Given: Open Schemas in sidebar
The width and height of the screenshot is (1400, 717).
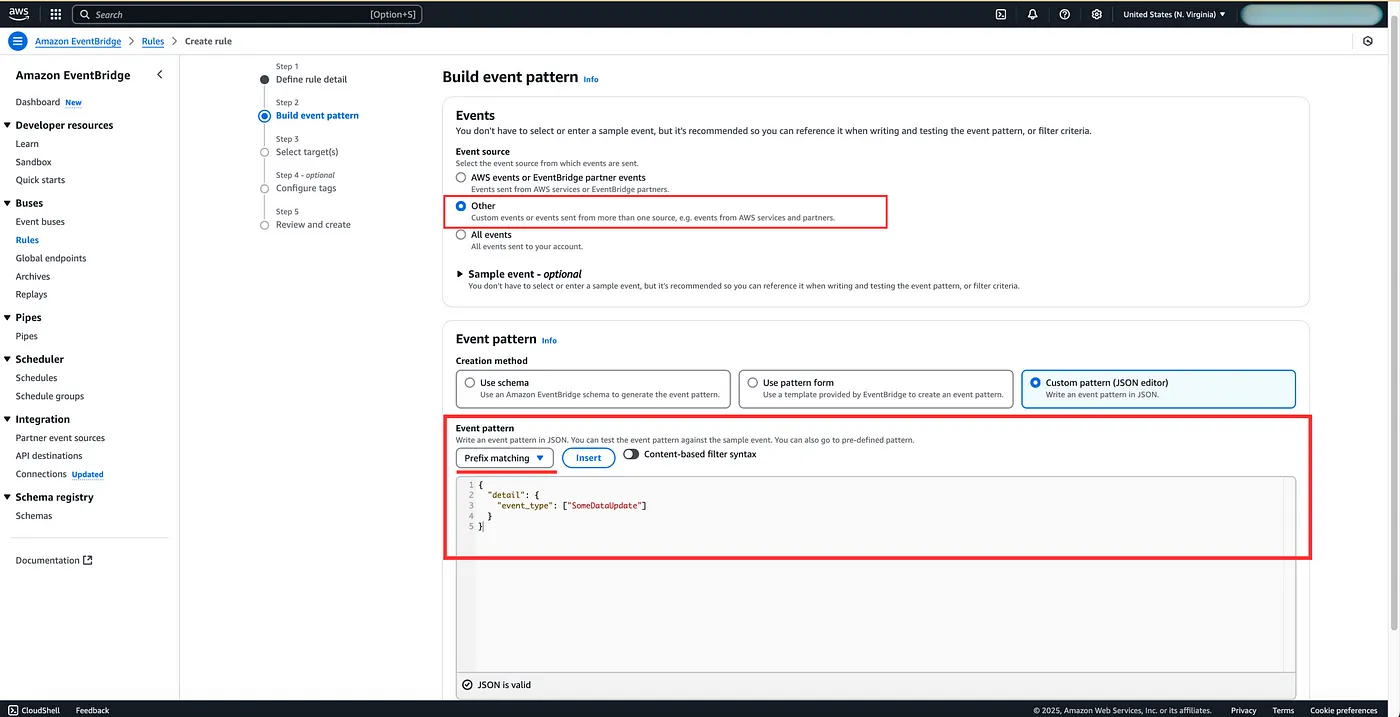Looking at the screenshot, I should [34, 516].
